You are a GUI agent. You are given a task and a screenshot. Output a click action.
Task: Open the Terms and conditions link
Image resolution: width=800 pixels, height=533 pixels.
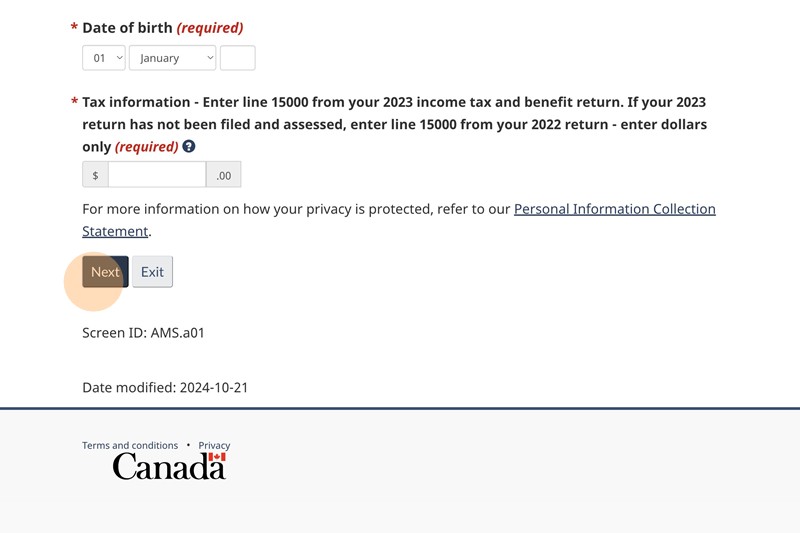pyautogui.click(x=130, y=445)
